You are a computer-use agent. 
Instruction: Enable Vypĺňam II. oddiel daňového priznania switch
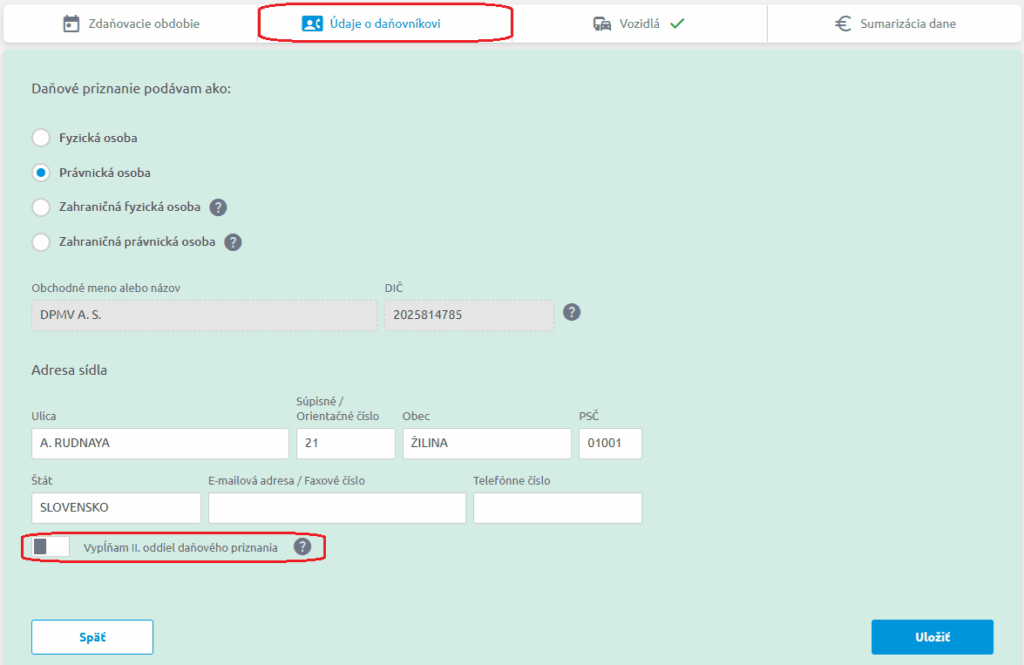pyautogui.click(x=50, y=547)
